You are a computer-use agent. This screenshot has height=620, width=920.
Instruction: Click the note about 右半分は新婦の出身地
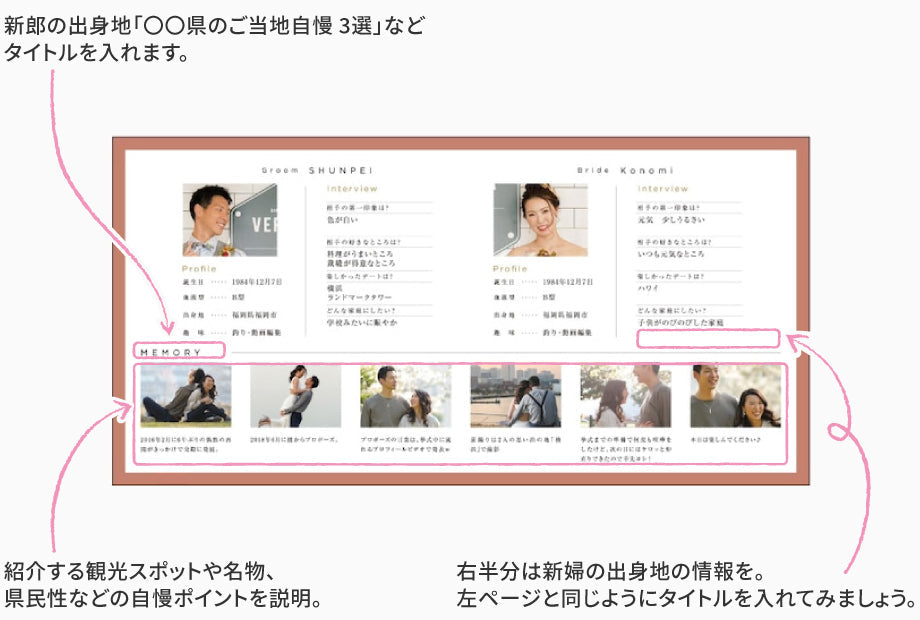click(x=685, y=586)
